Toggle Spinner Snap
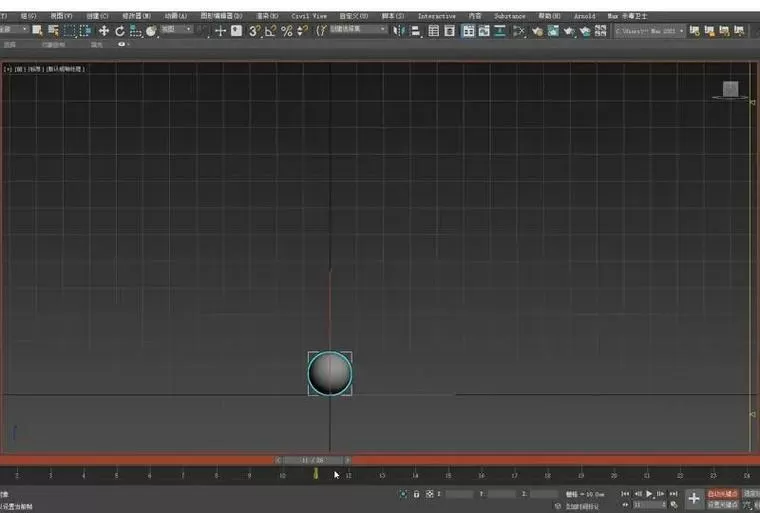Viewport: 760px width, 513px height. pyautogui.click(x=302, y=31)
